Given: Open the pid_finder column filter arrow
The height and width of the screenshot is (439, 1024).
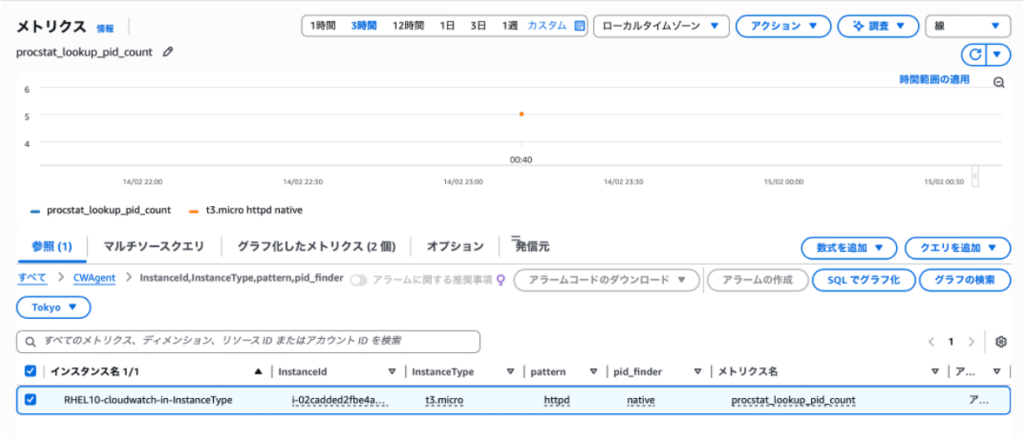Looking at the screenshot, I should point(698,372).
